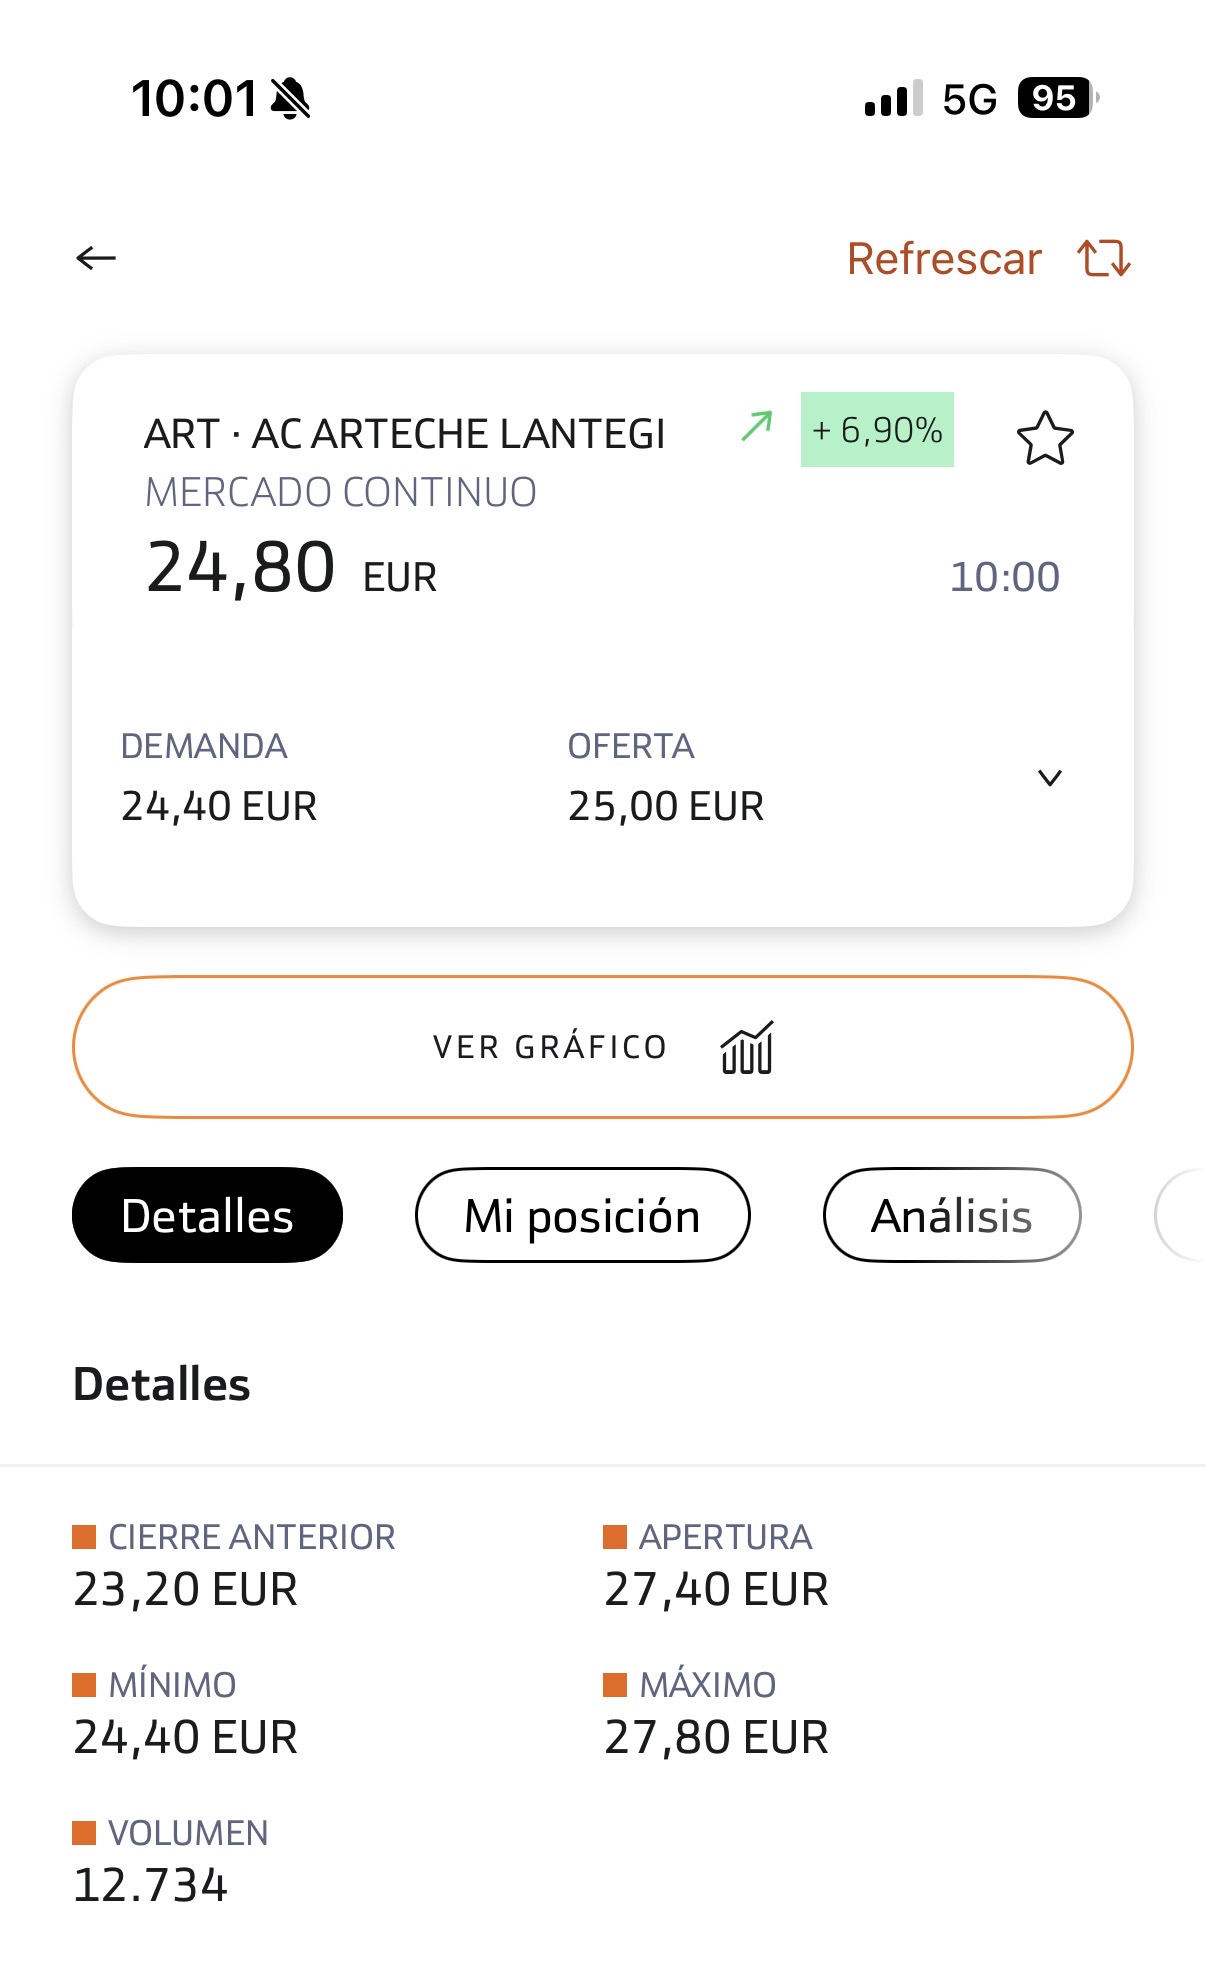Tap the bar chart icon

[x=747, y=1047]
